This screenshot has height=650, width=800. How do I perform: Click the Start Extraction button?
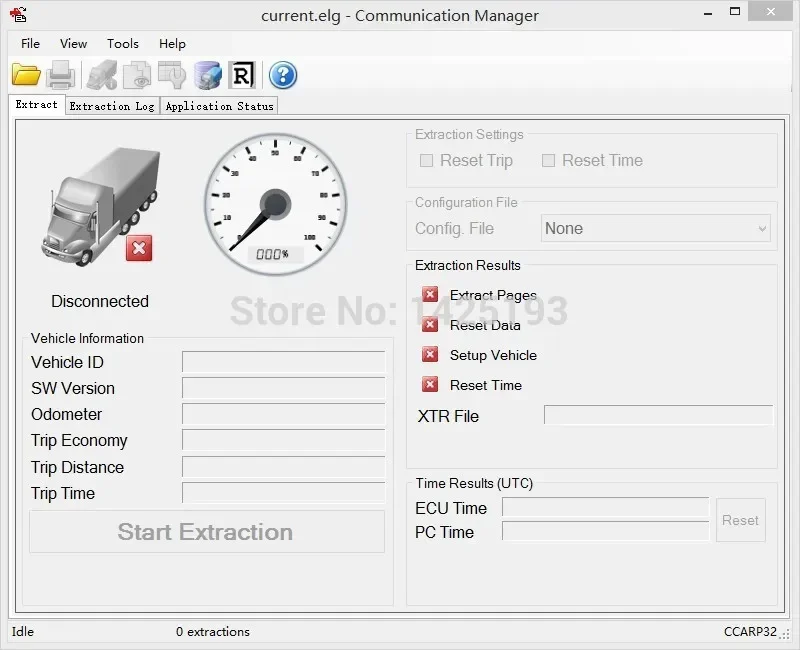[x=206, y=531]
